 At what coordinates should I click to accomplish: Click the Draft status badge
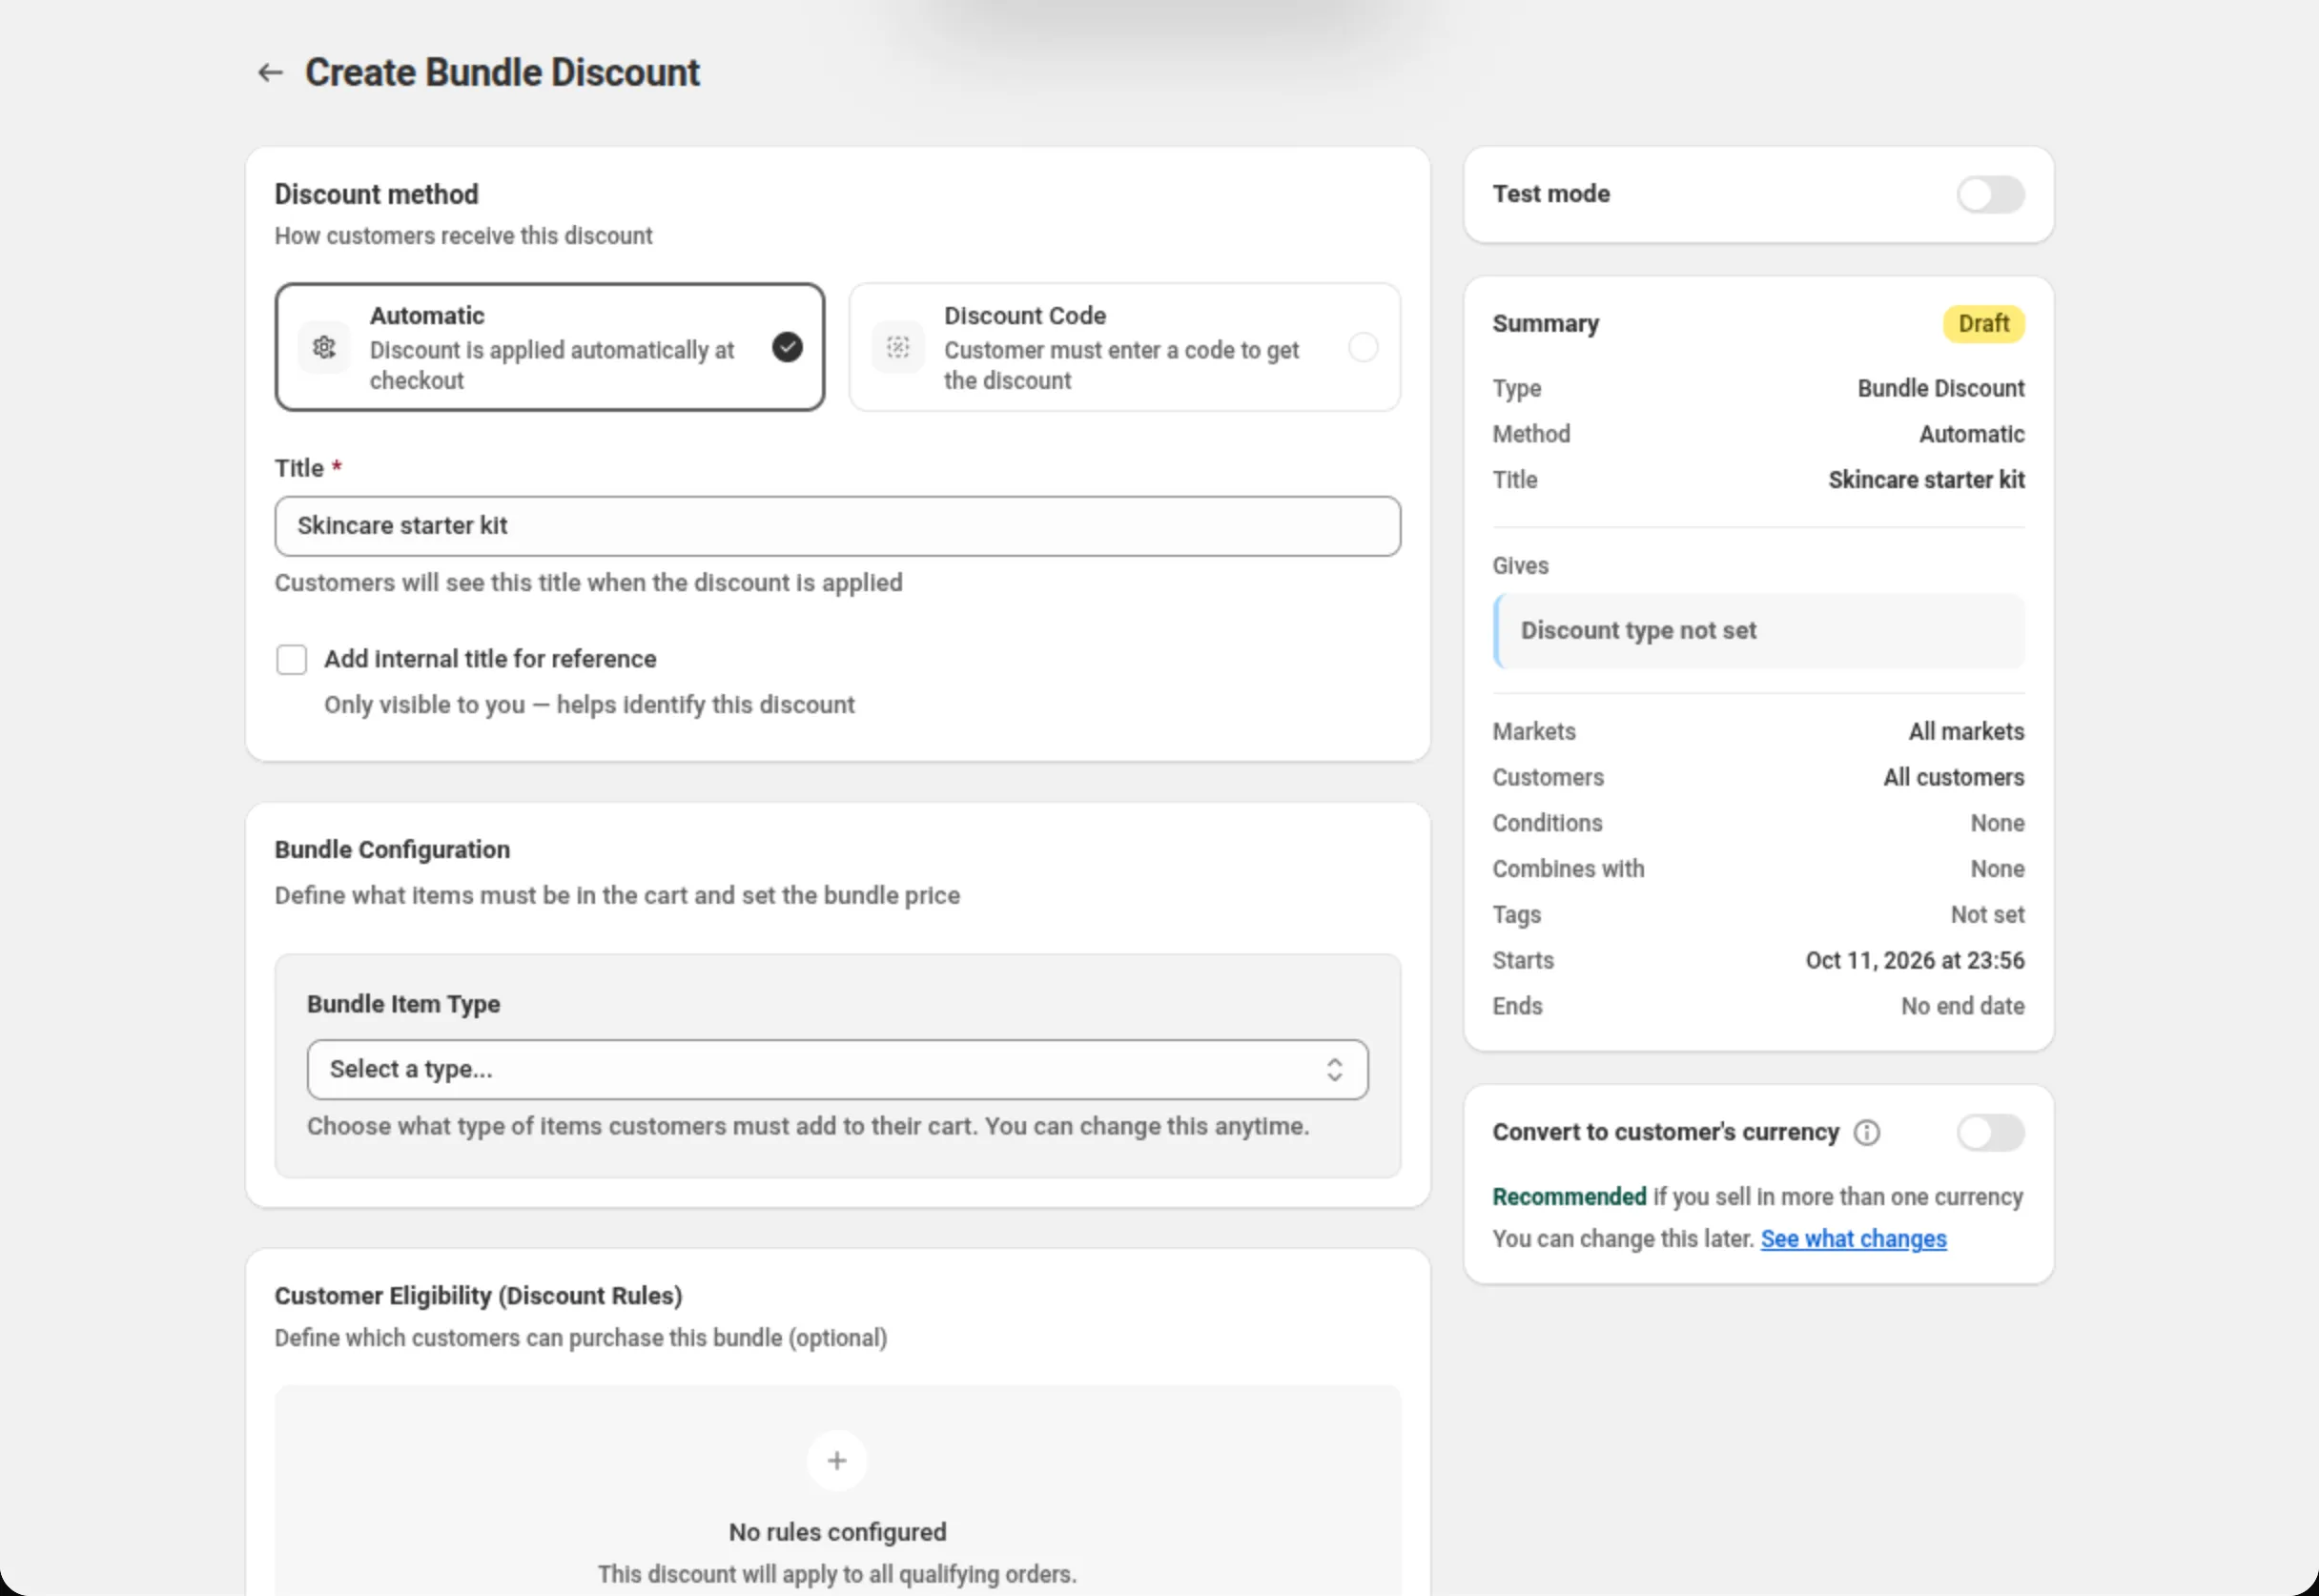1983,324
